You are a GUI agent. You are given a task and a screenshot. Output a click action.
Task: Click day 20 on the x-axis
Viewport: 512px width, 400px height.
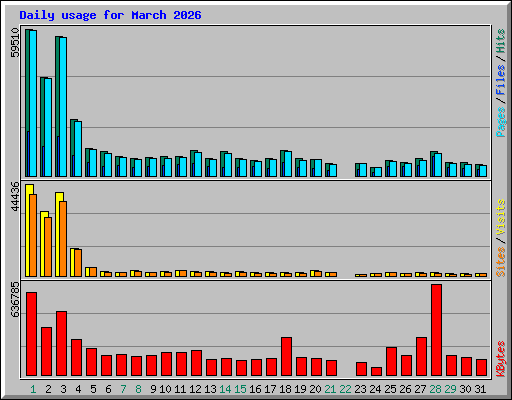point(315,389)
